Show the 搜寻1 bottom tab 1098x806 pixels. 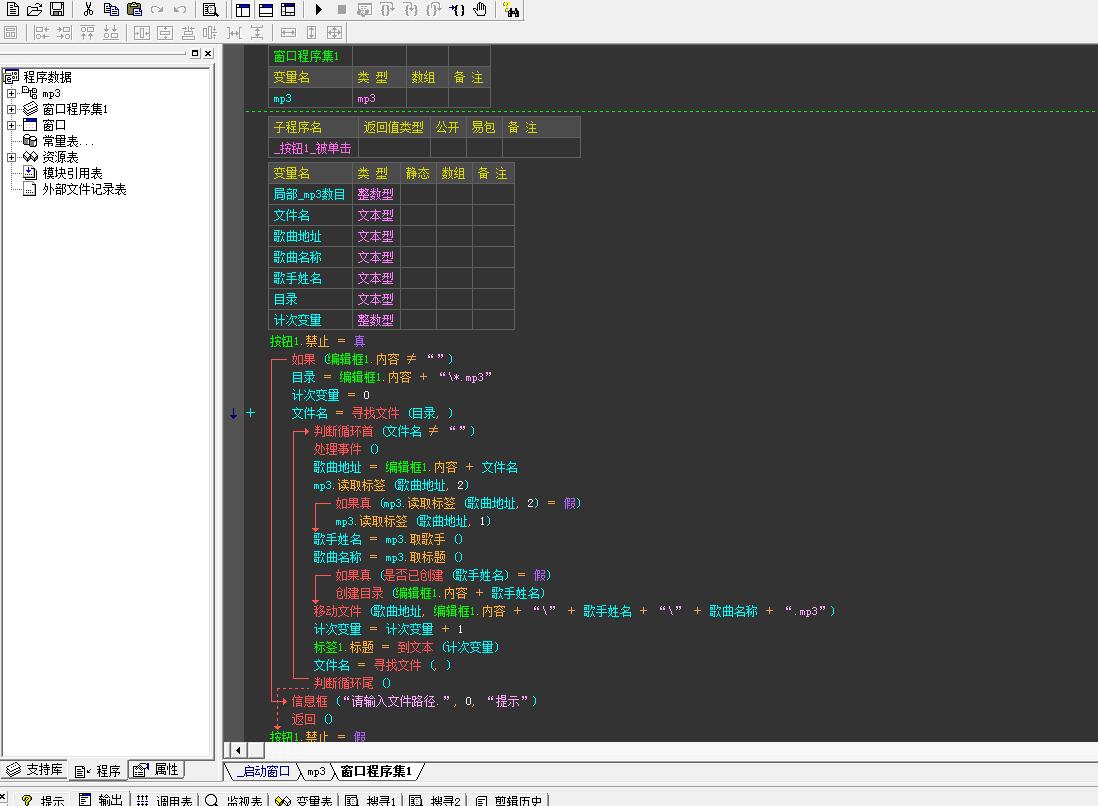[x=371, y=800]
